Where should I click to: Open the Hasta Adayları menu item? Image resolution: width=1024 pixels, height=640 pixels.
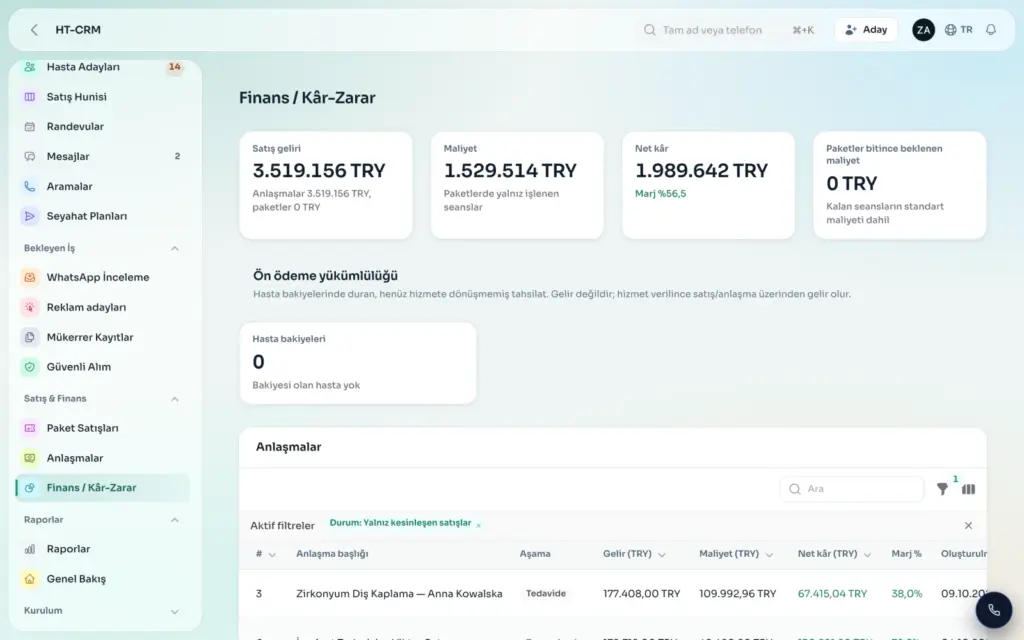103,67
